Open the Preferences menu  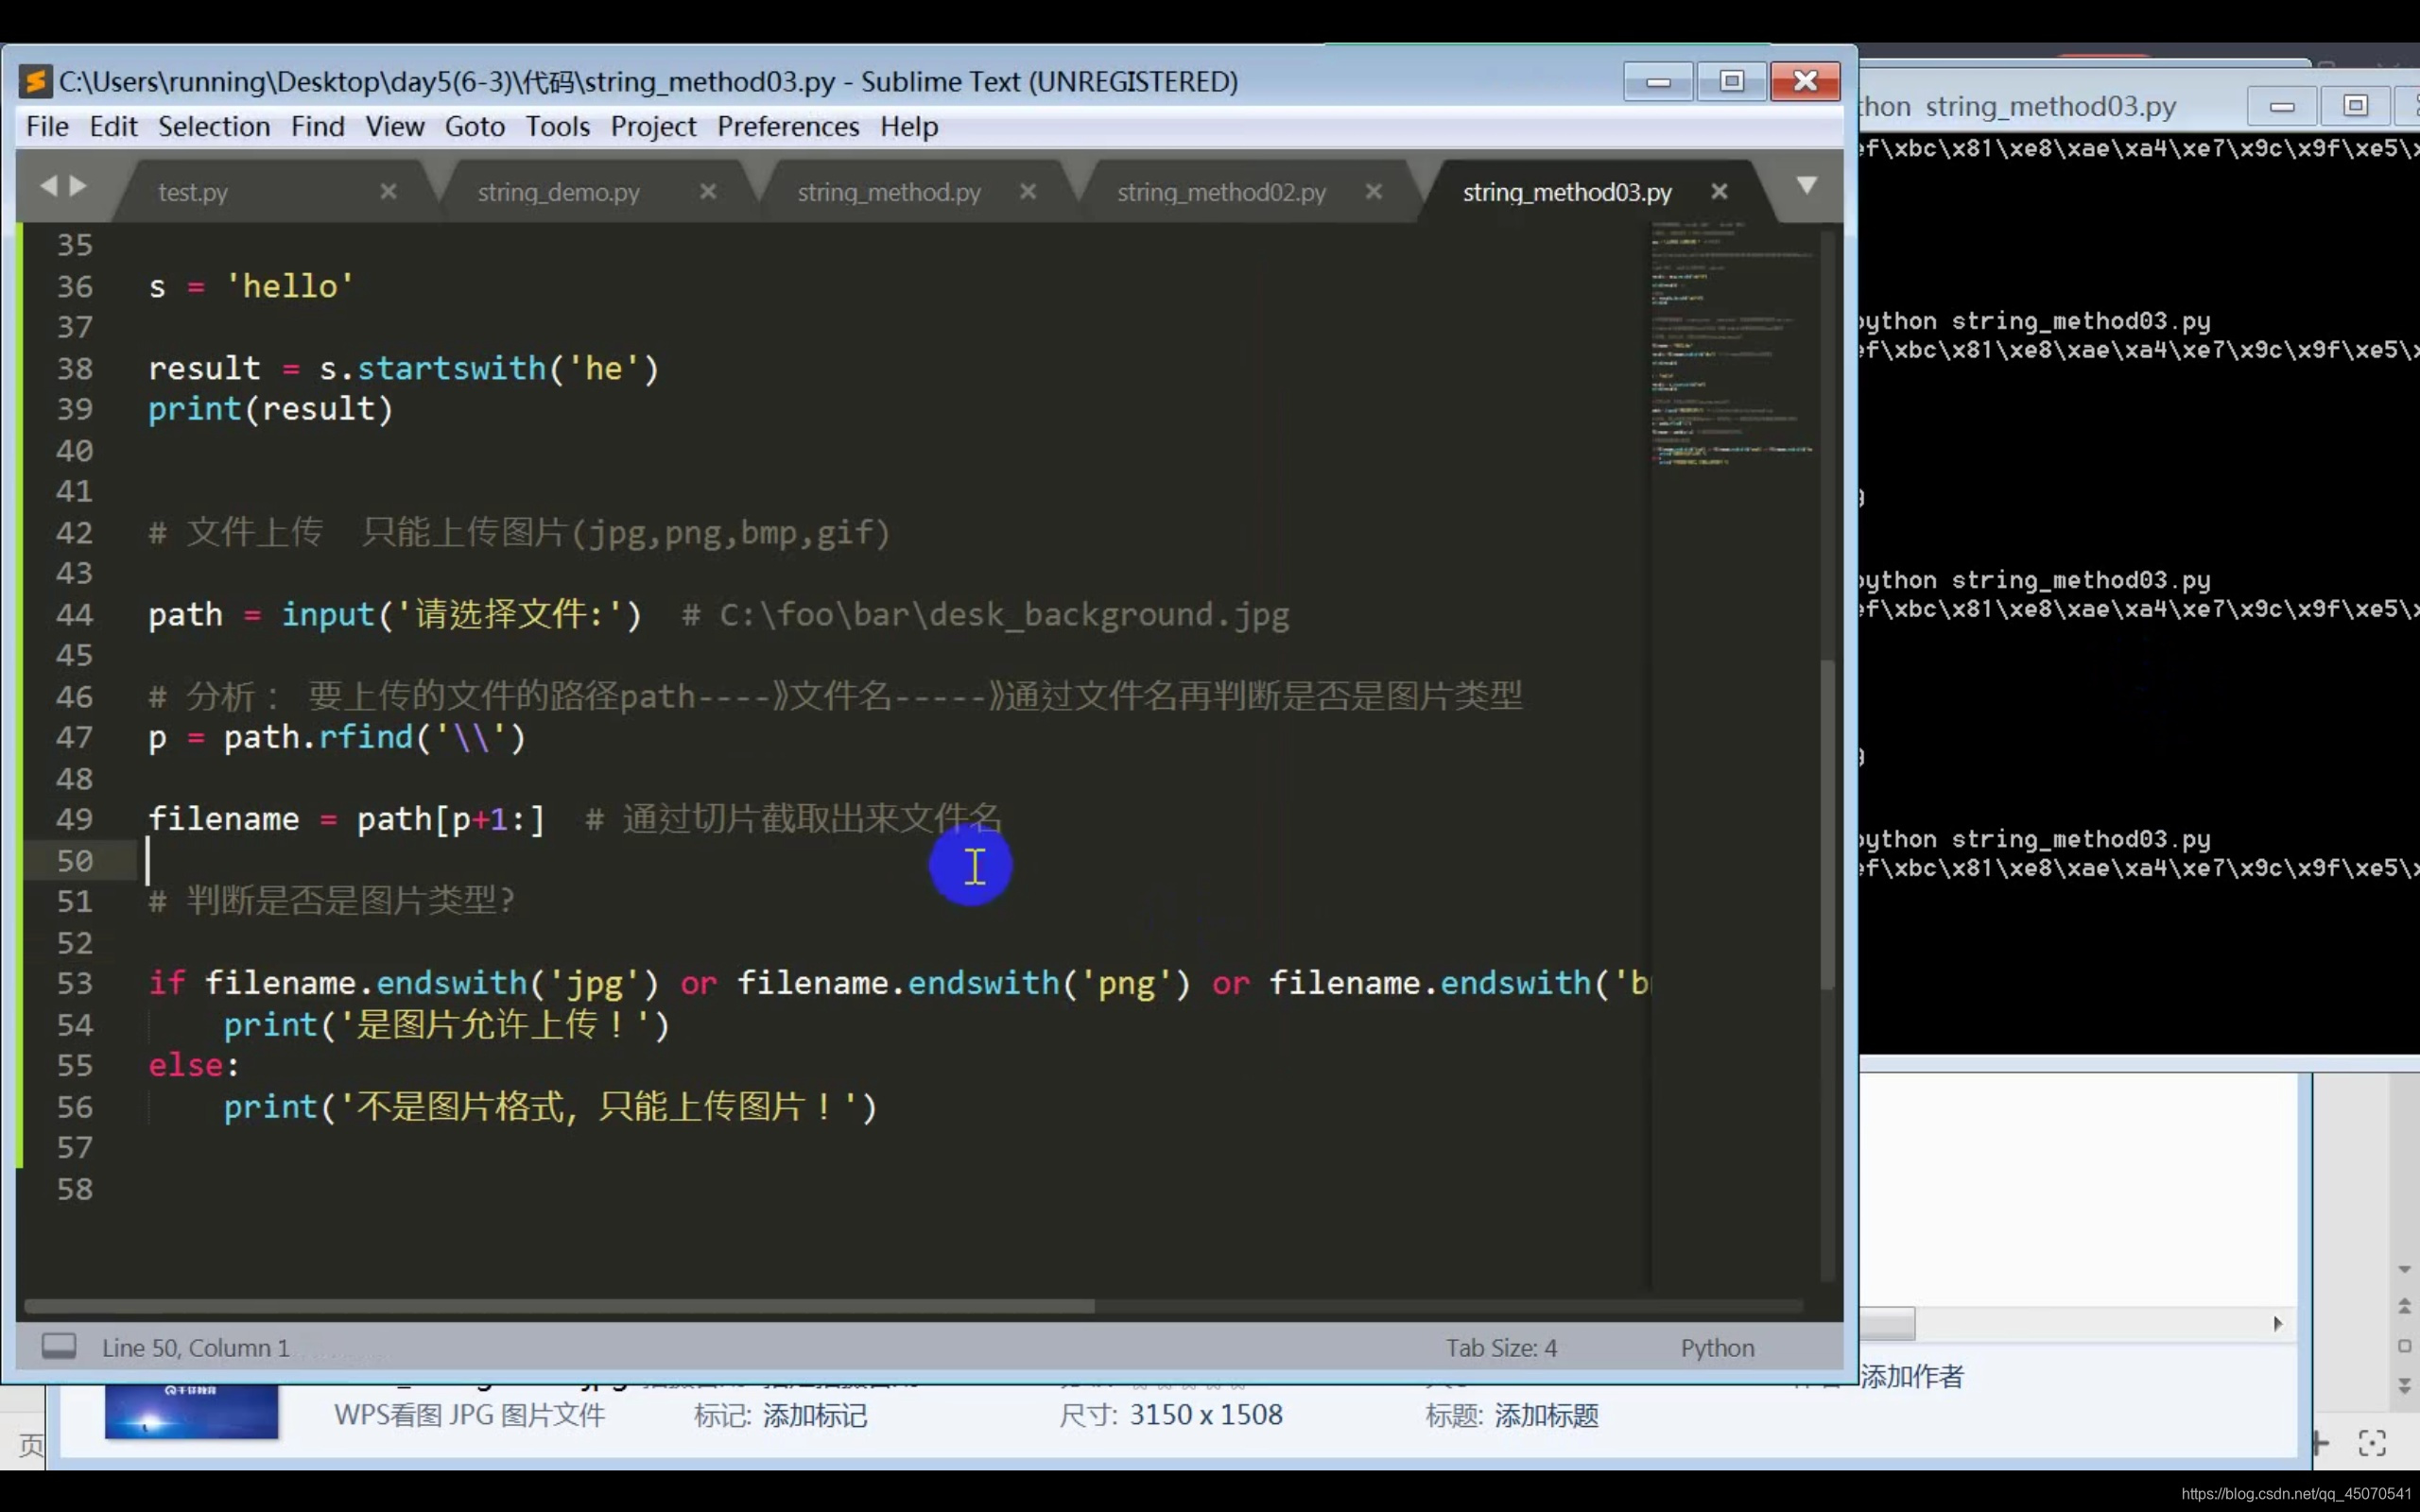(787, 127)
